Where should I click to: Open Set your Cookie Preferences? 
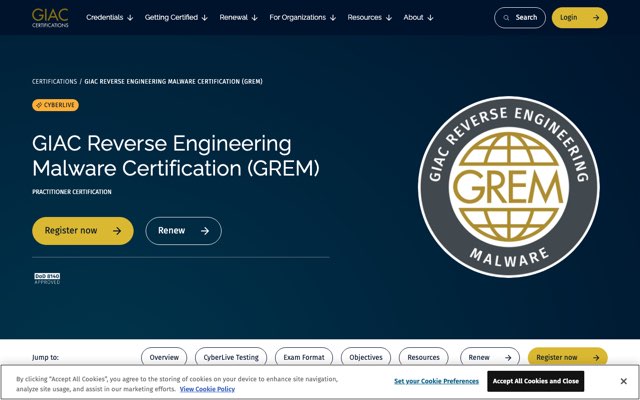(436, 381)
